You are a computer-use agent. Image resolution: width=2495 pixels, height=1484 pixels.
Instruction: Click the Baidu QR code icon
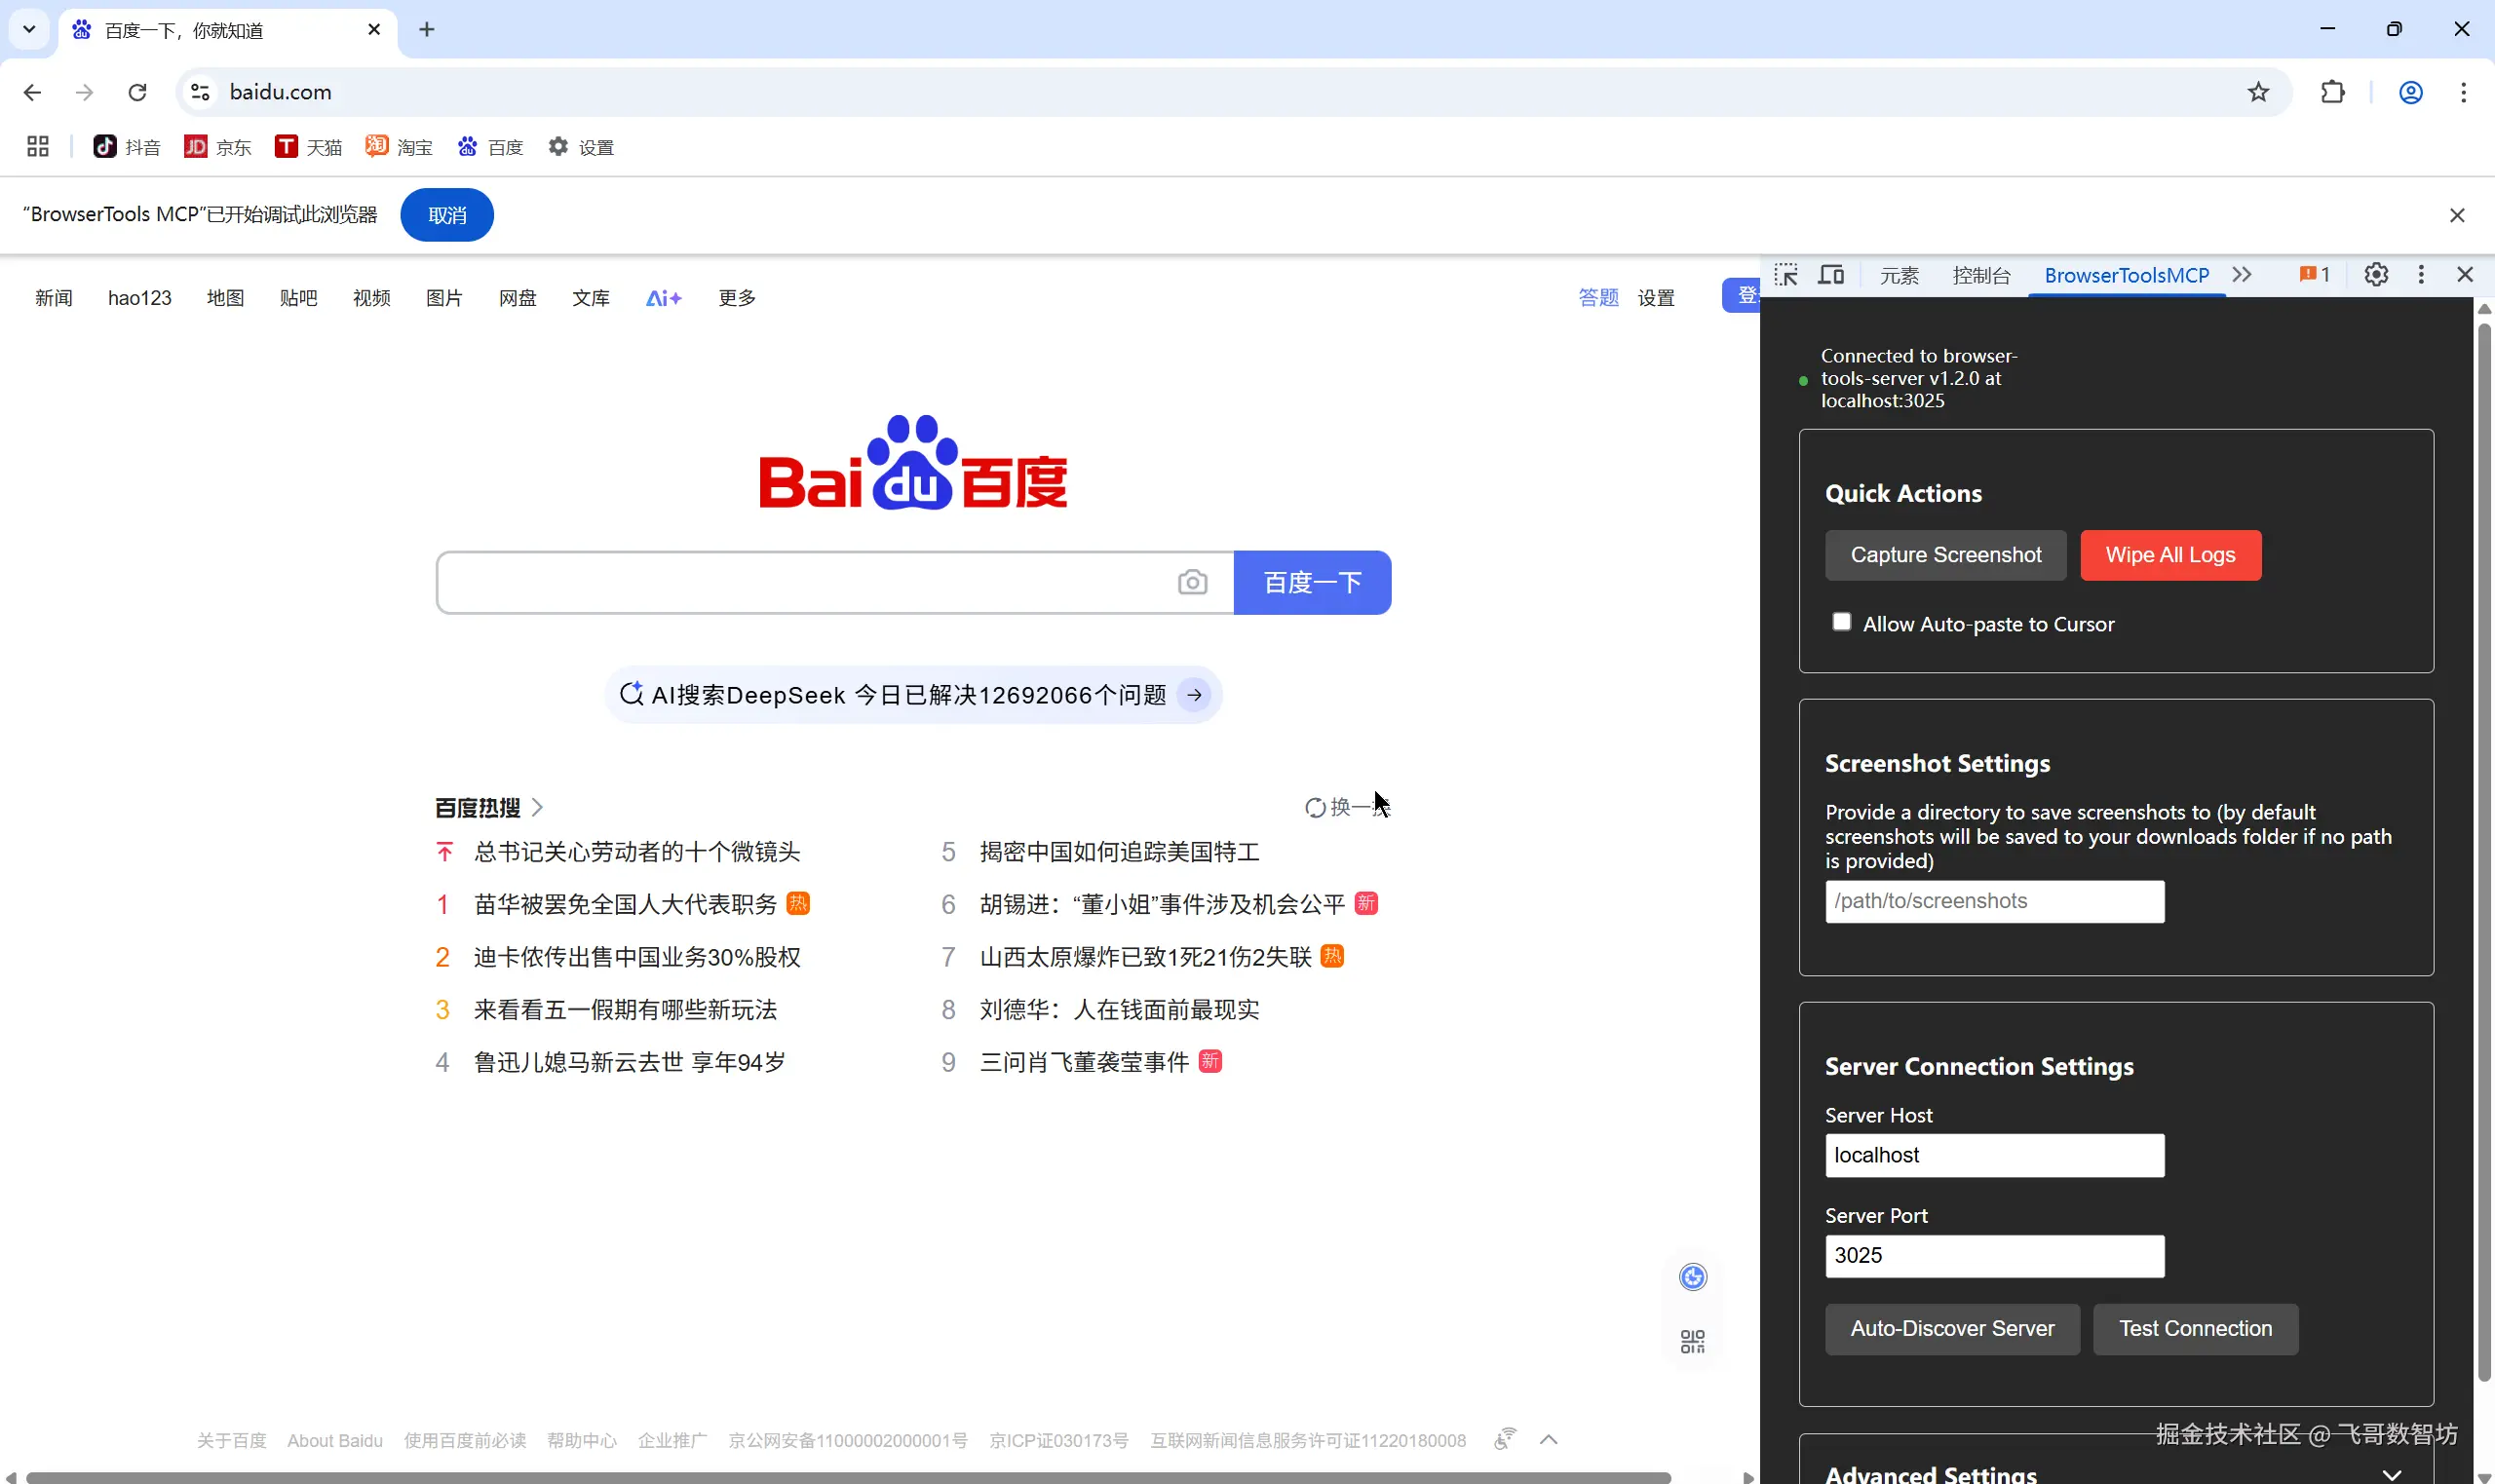pyautogui.click(x=1693, y=1341)
